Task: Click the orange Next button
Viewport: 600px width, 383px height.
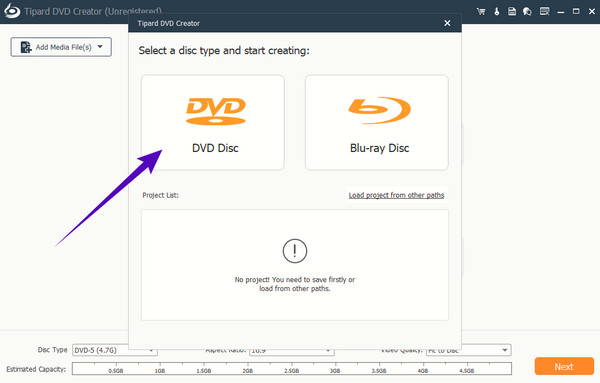Action: pos(564,367)
